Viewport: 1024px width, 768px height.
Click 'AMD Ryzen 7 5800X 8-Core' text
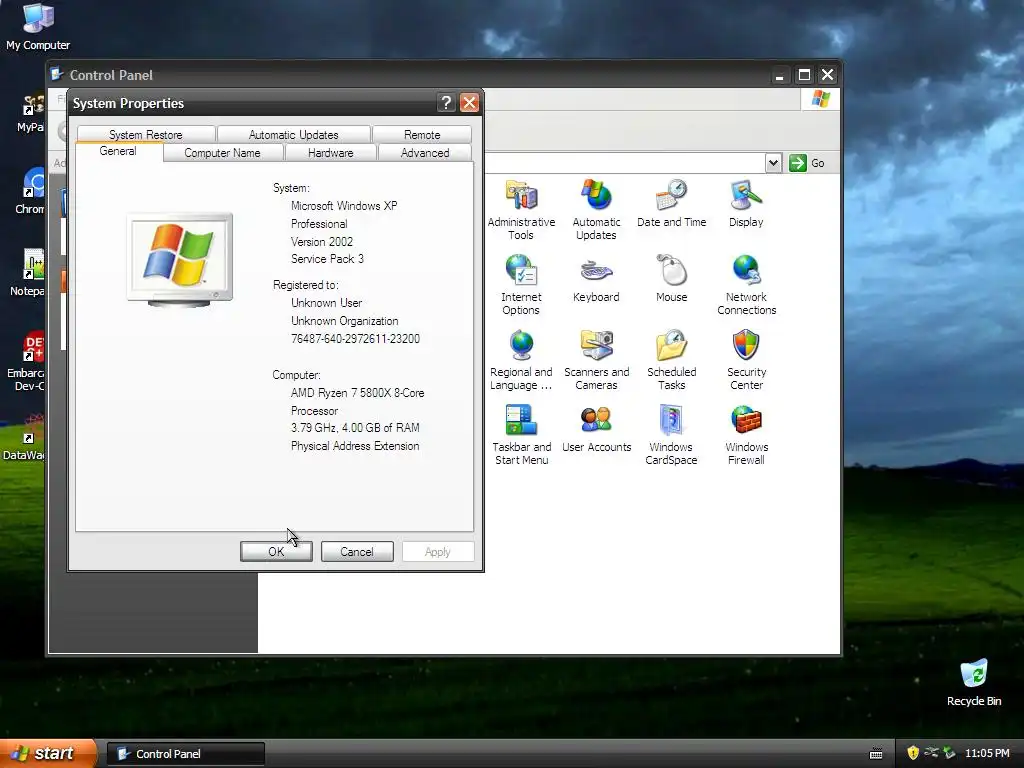pos(358,393)
